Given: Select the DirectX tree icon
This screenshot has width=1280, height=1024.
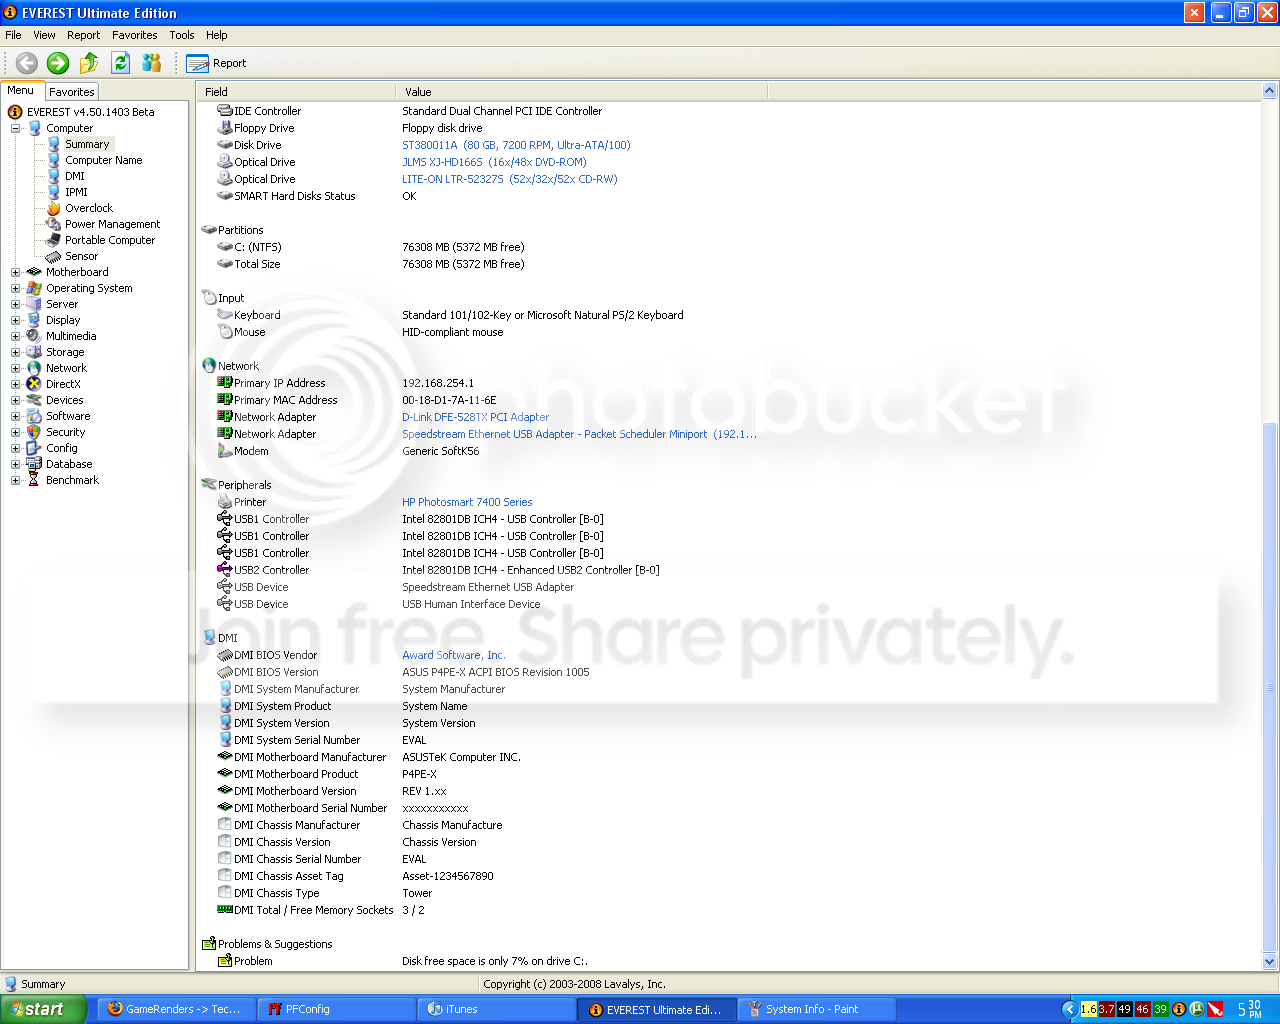Looking at the screenshot, I should tap(34, 384).
